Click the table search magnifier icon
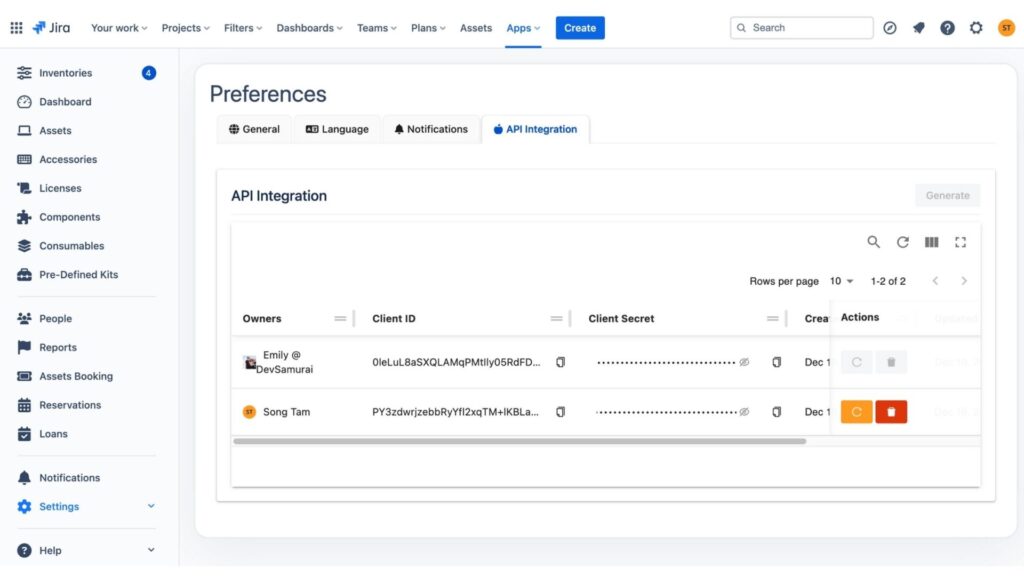1024x576 pixels. [x=873, y=242]
